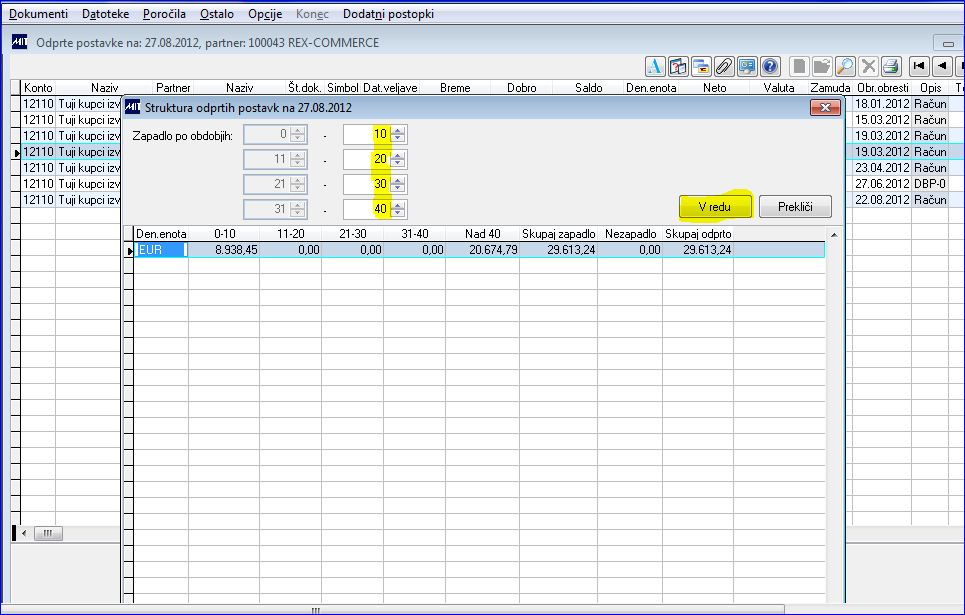The image size is (965, 615).
Task: Click the blue letter A font icon
Action: click(655, 66)
